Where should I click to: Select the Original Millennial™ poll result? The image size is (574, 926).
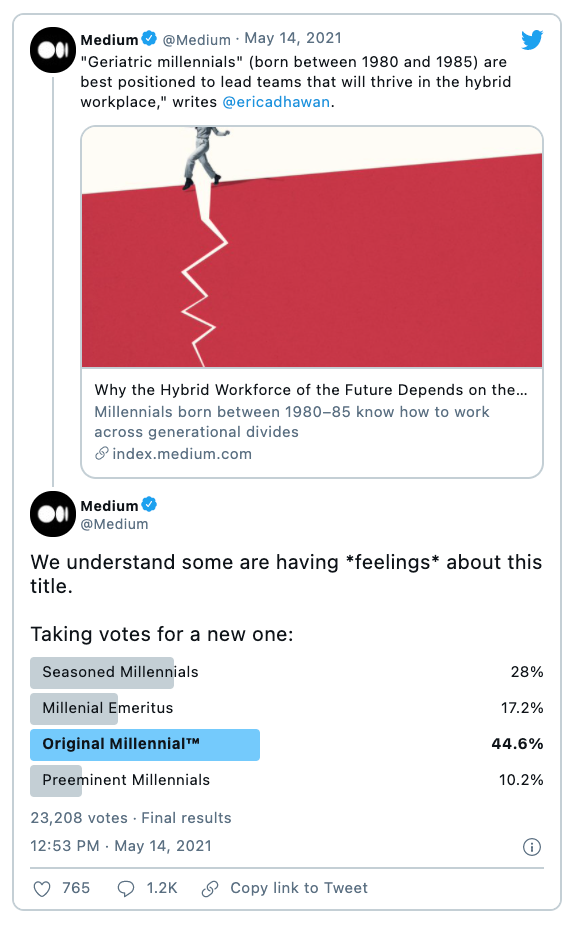[287, 745]
